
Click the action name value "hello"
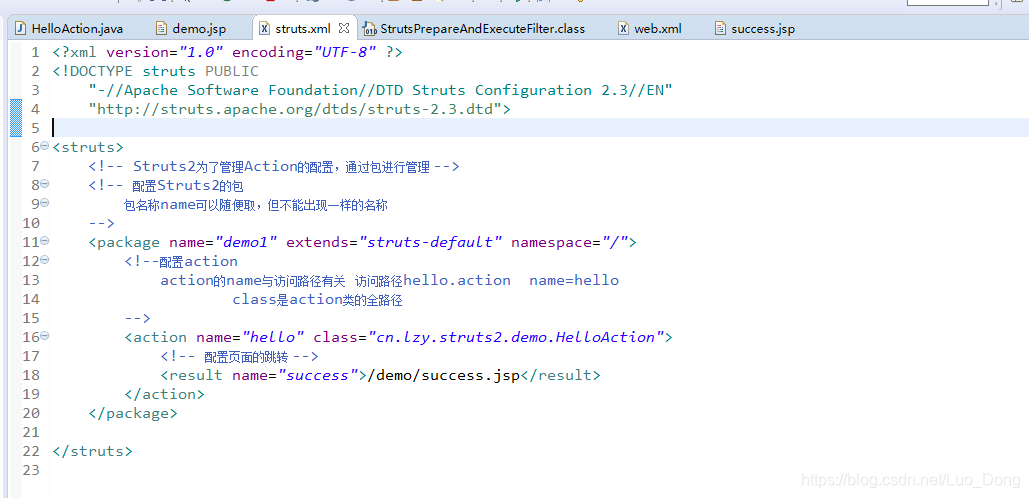272,337
